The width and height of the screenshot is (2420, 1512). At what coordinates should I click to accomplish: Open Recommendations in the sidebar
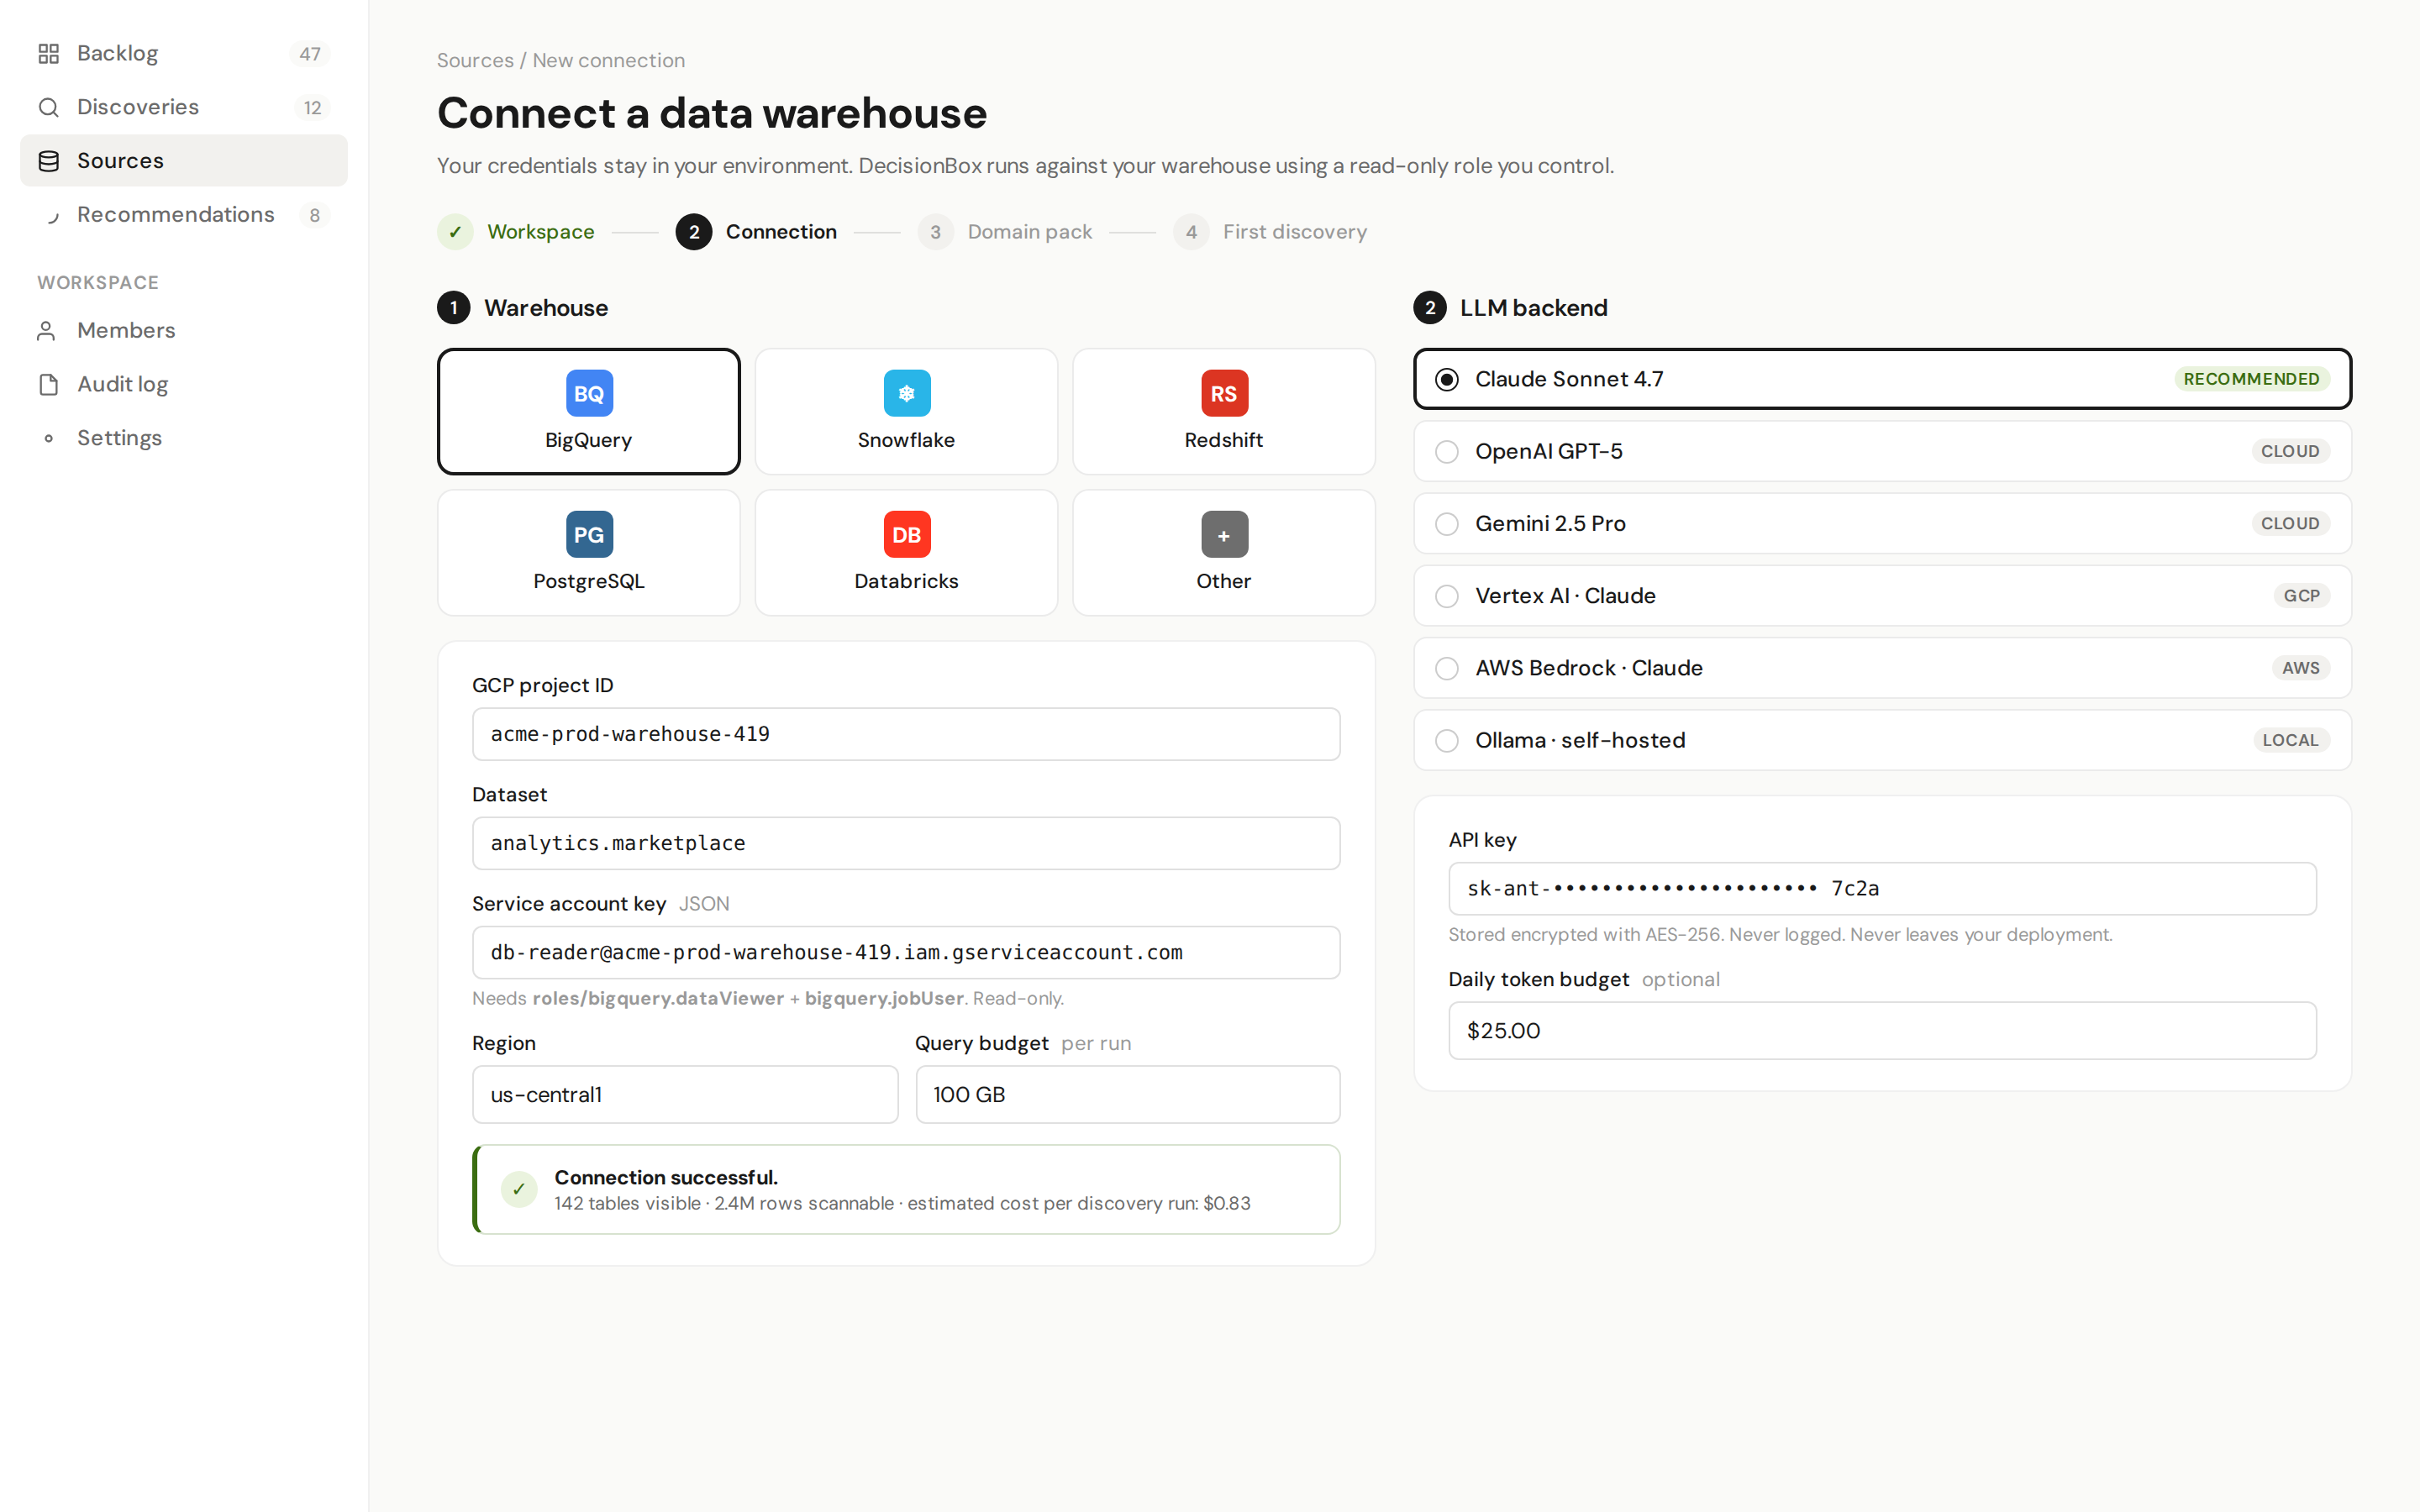[x=184, y=215]
